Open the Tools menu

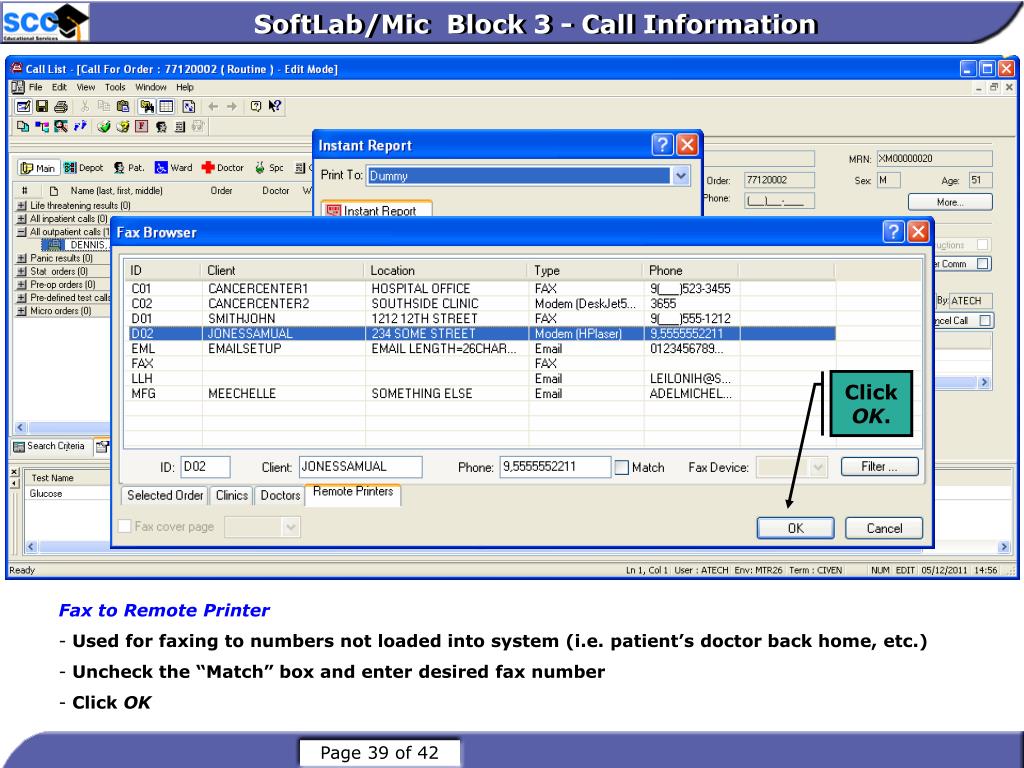click(x=115, y=87)
